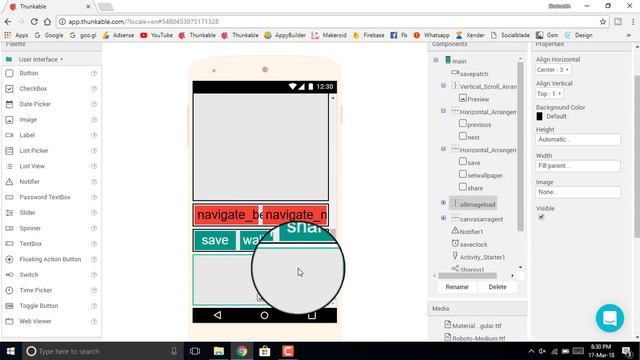
Task: Select the Image palette component
Action: (x=28, y=120)
